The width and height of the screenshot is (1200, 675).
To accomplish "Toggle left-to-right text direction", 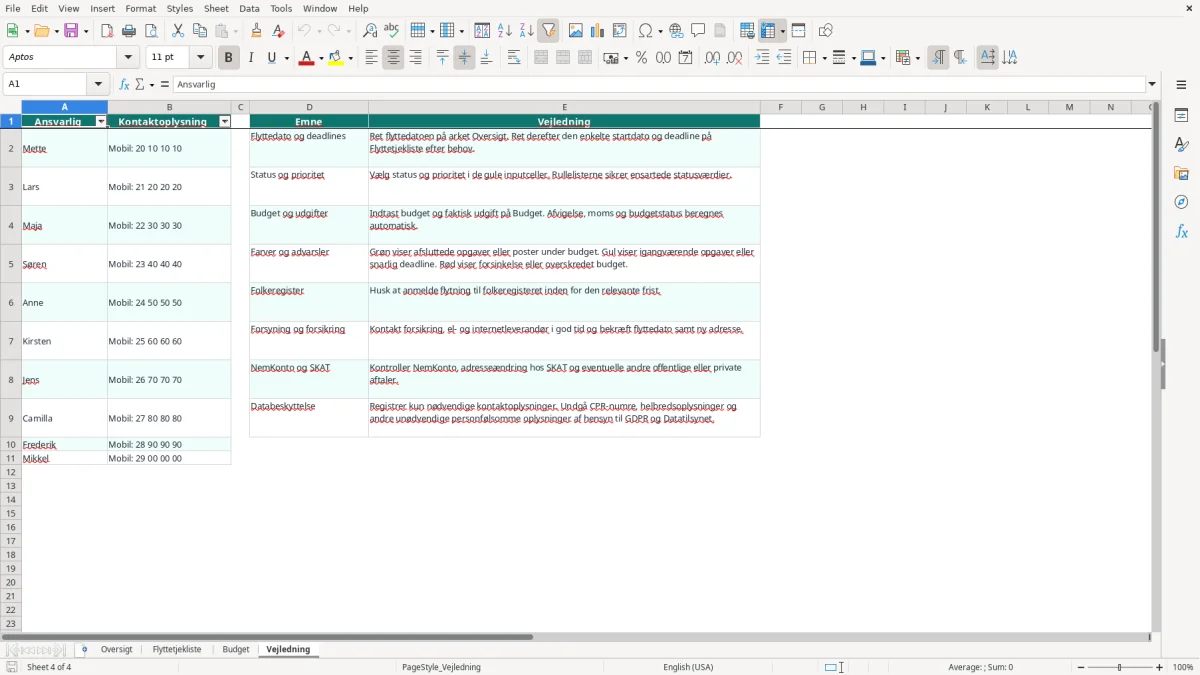I will click(x=938, y=58).
